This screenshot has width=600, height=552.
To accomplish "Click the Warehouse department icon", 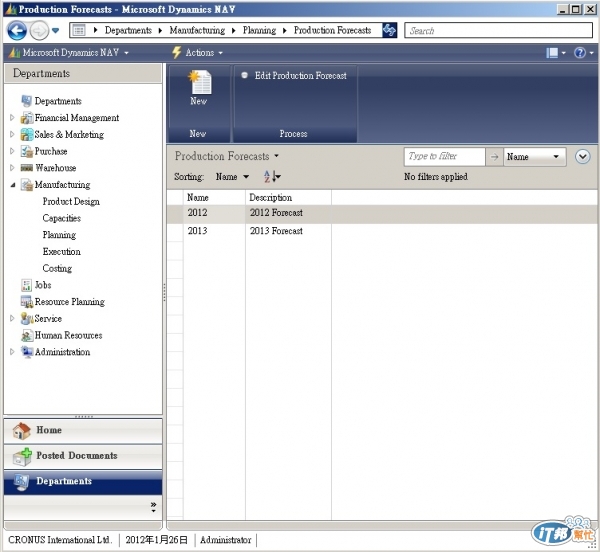I will [x=27, y=168].
